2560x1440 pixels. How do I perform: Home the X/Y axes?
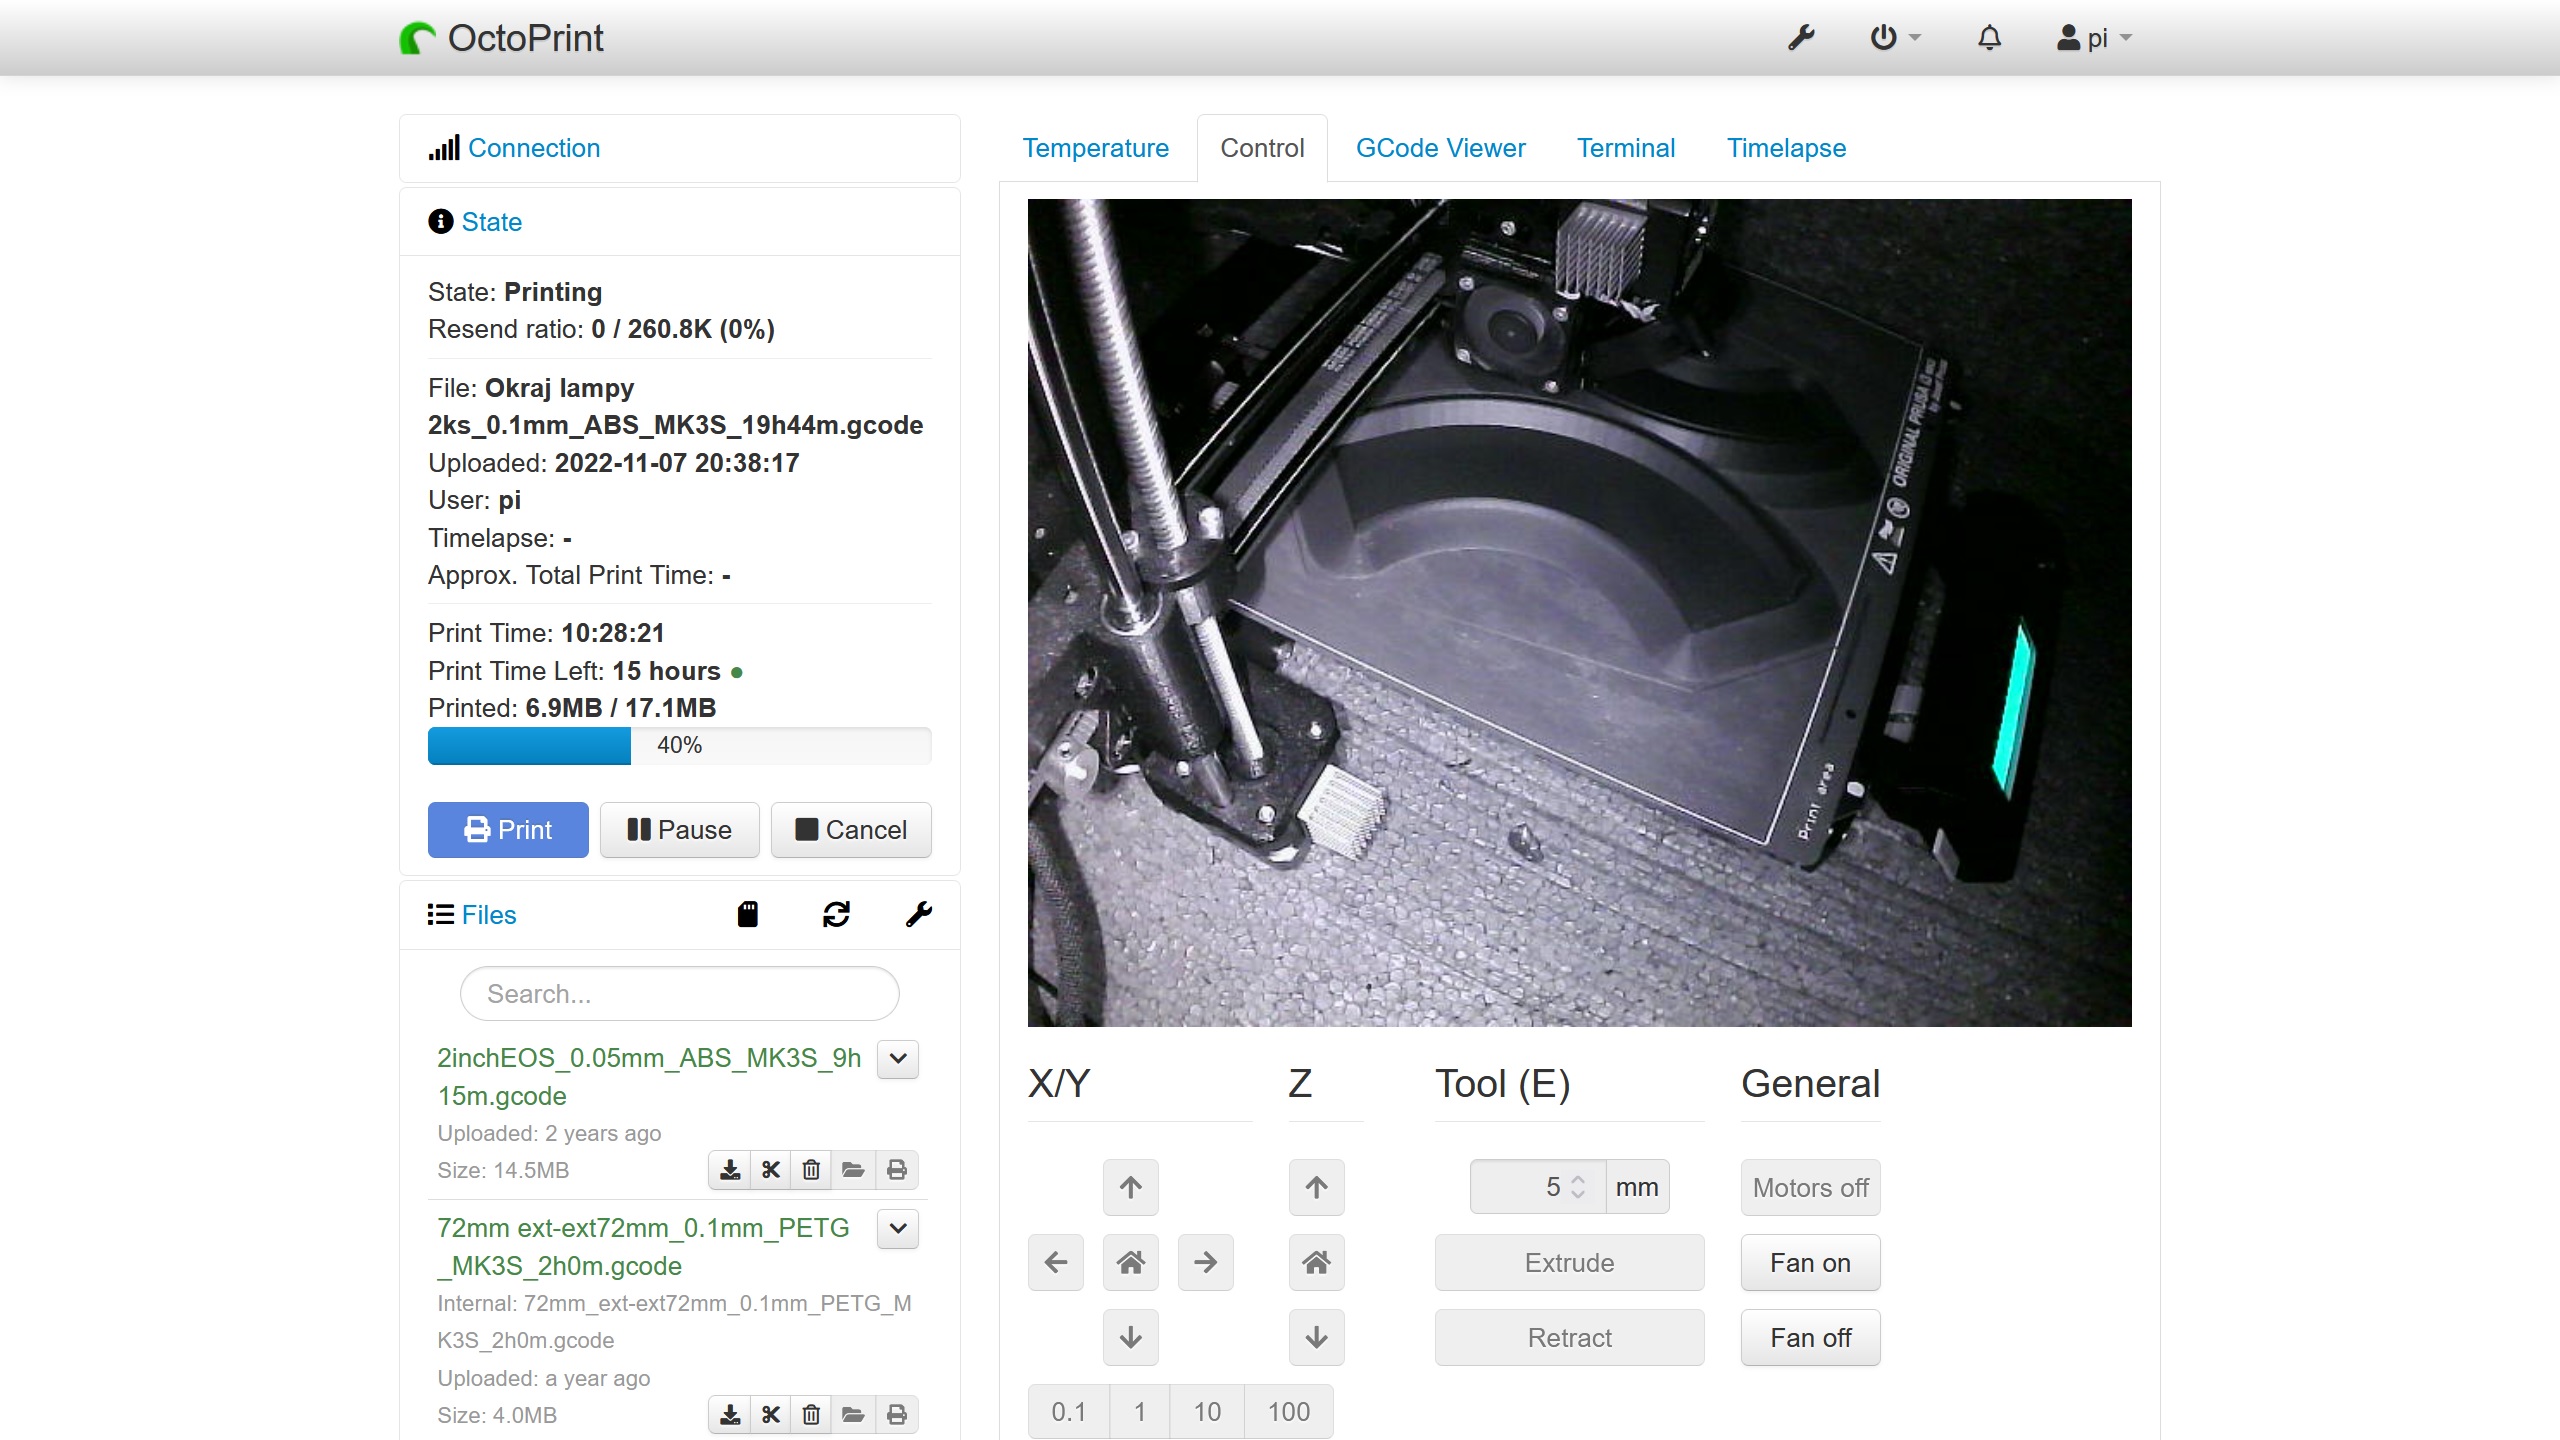pyautogui.click(x=1130, y=1262)
